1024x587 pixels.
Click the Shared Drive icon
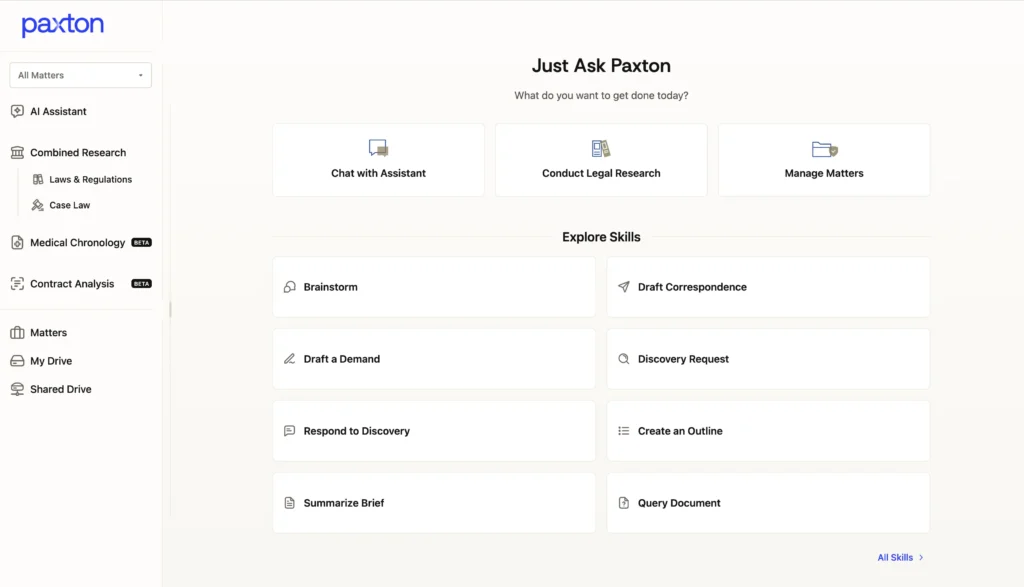pos(17,389)
